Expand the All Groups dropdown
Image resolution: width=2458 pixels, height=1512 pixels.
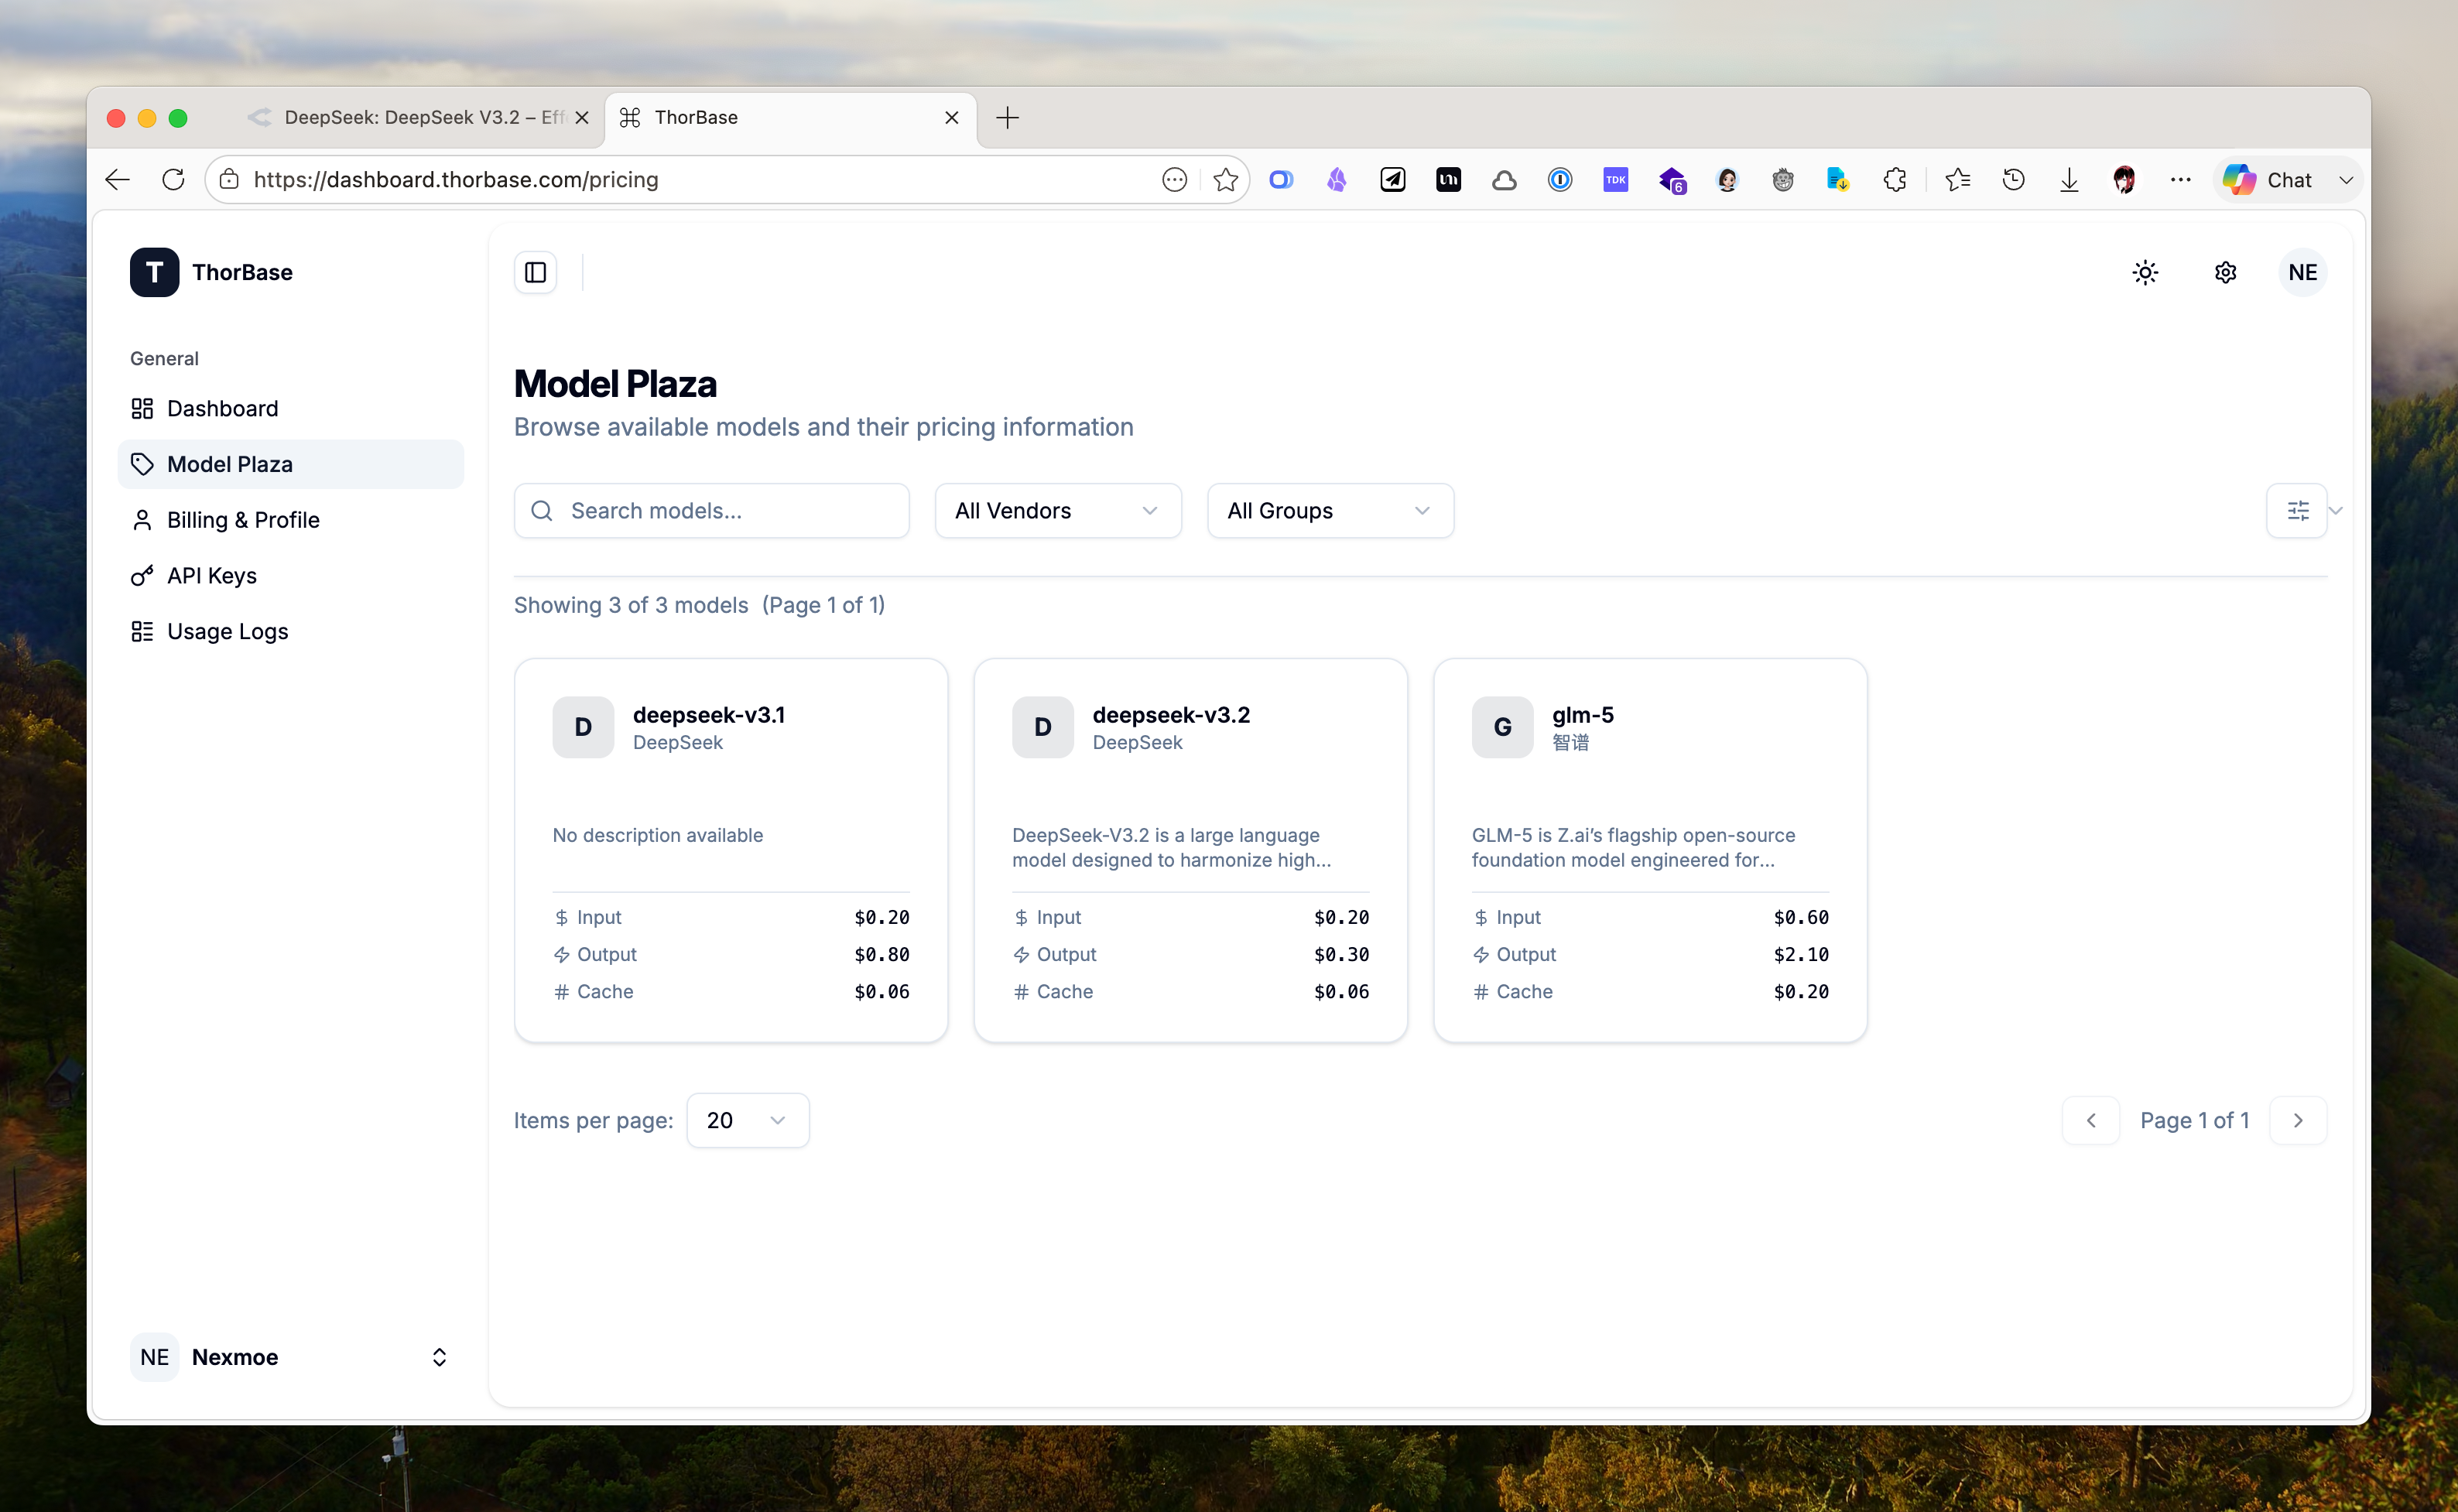(x=1330, y=511)
